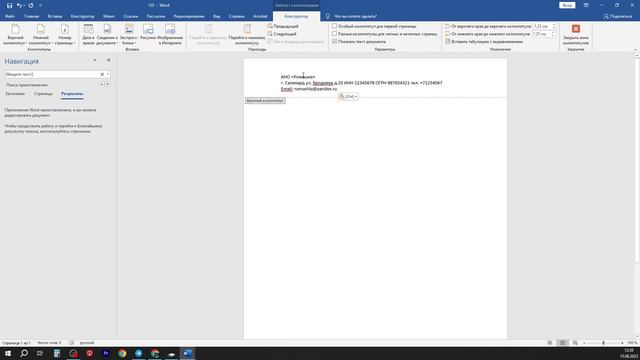Close the Навигация pane
640x360 pixels.
click(x=109, y=60)
